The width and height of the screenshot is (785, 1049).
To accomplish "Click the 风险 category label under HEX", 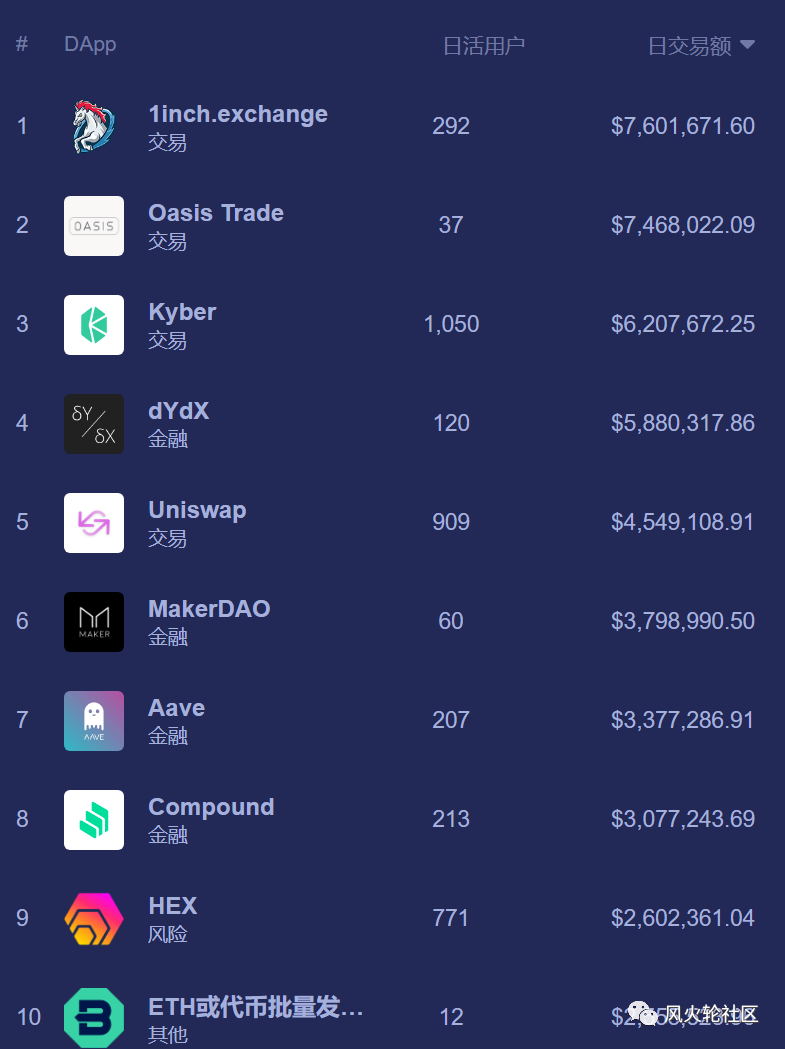I will tap(168, 935).
